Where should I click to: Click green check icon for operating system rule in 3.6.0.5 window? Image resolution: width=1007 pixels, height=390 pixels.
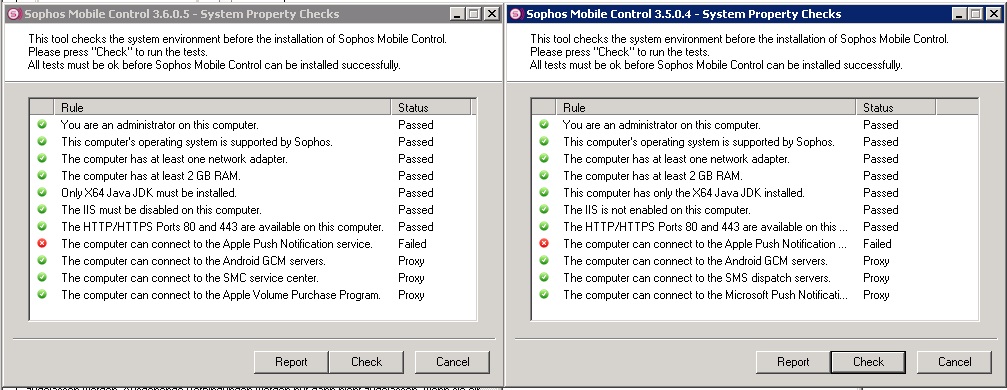[42, 141]
